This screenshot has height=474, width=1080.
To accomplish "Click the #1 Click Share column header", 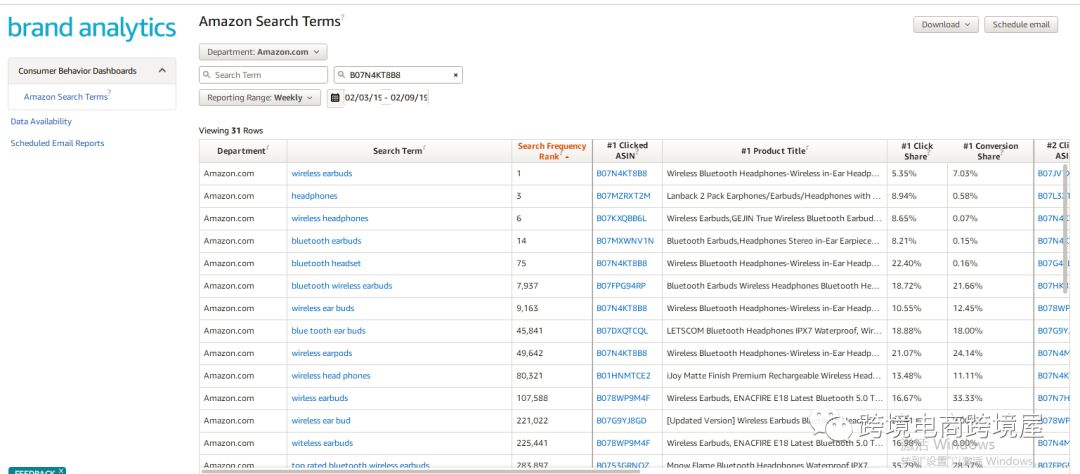I will [x=917, y=151].
